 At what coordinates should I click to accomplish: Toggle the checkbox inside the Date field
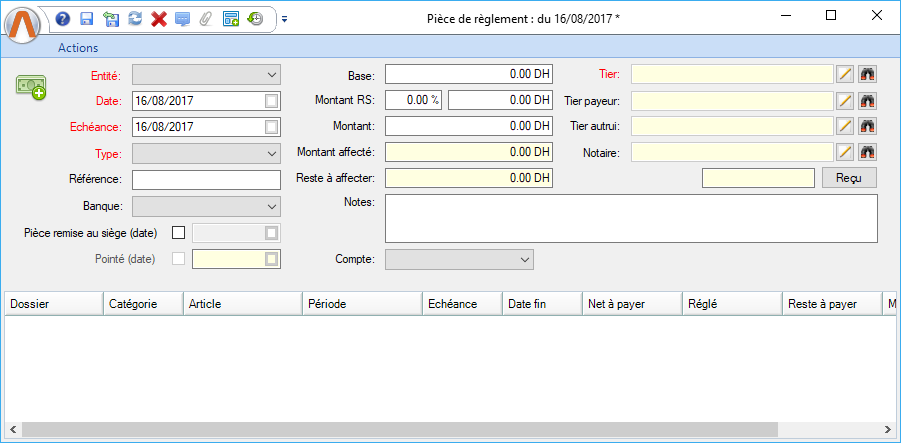[272, 101]
